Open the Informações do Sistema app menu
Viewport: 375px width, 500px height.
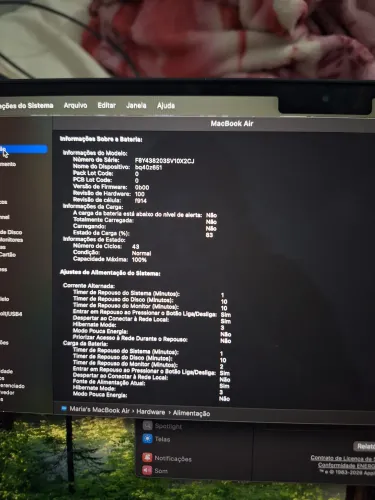(x=27, y=106)
